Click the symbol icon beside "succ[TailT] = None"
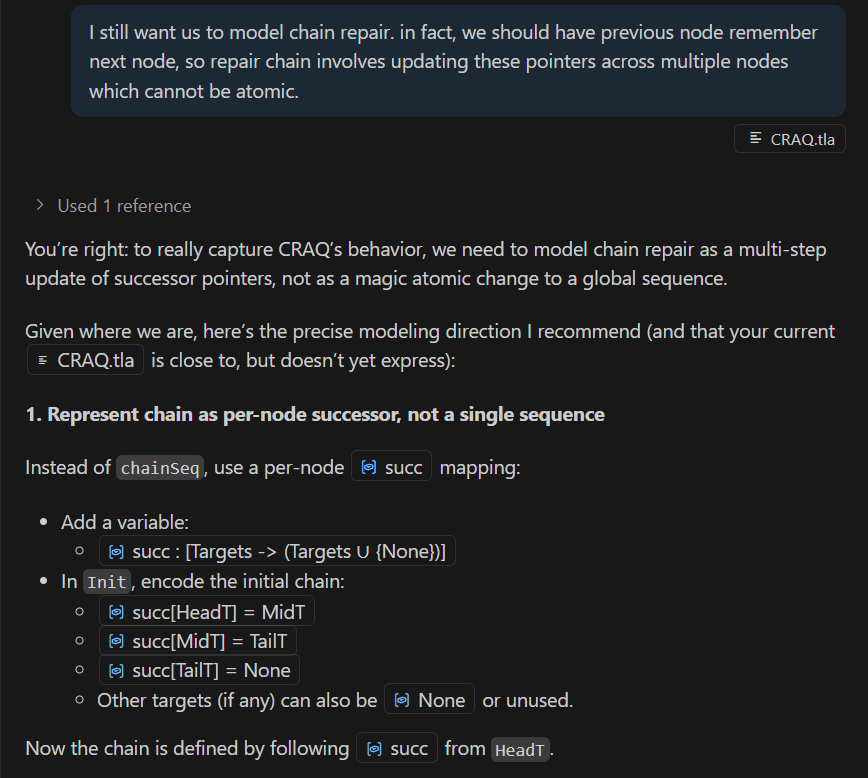This screenshot has width=868, height=778. [x=116, y=670]
